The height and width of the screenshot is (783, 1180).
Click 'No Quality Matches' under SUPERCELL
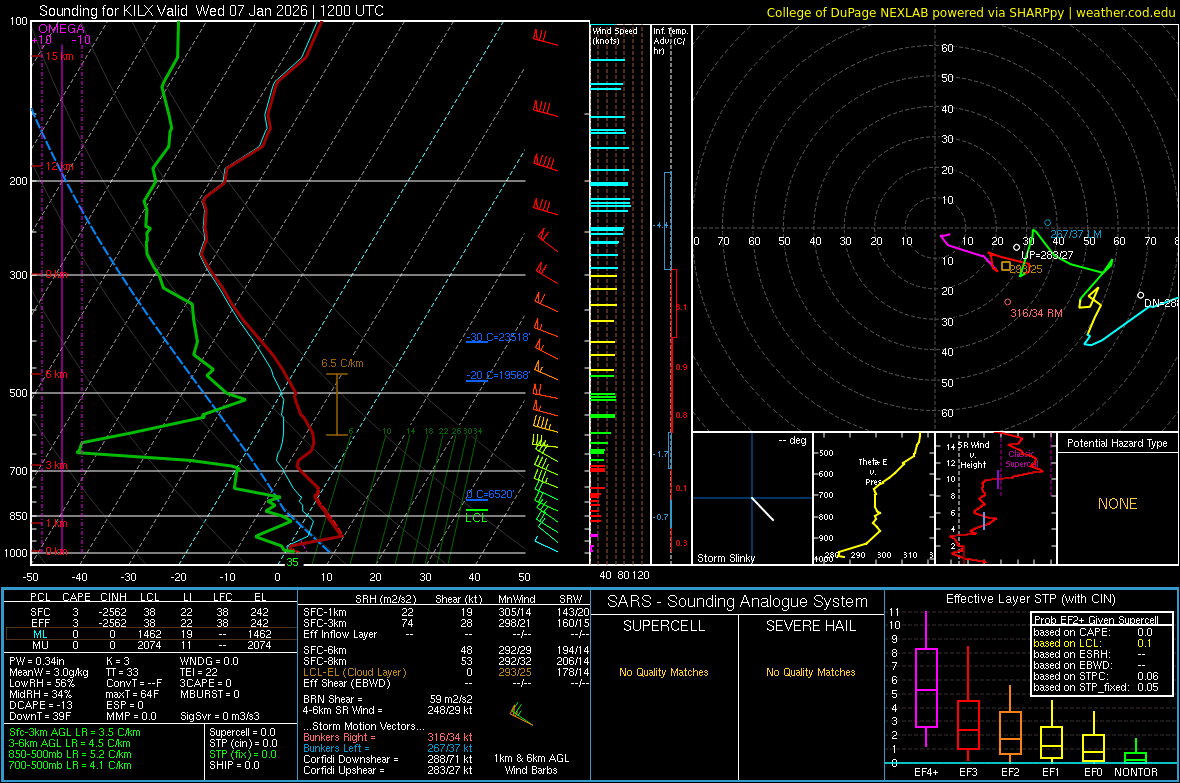click(x=664, y=672)
